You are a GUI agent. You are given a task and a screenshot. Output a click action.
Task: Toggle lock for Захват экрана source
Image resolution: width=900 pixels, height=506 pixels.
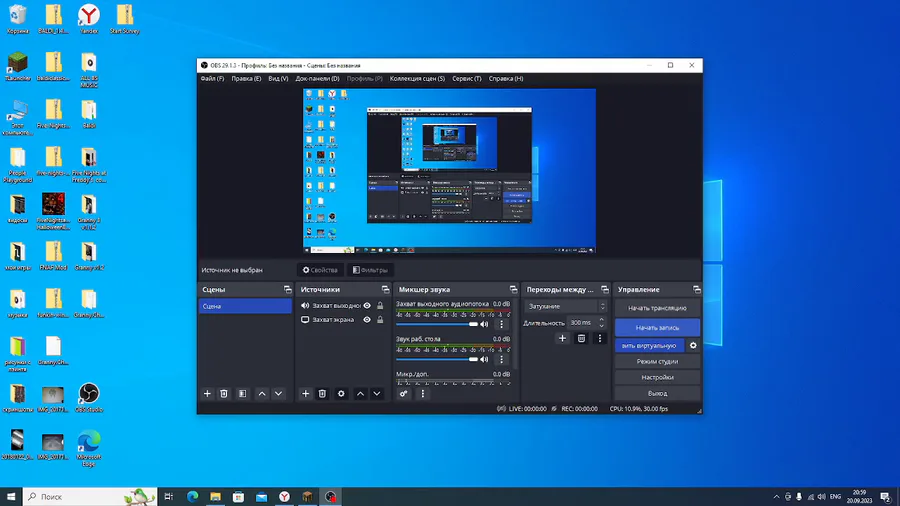coord(380,320)
